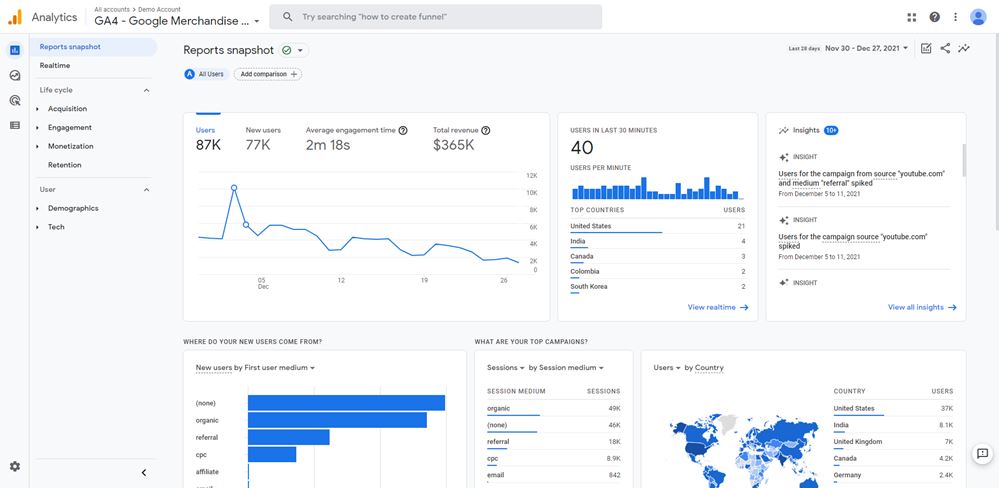This screenshot has height=488, width=999.
Task: Click Total revenue help icon
Action: point(485,130)
